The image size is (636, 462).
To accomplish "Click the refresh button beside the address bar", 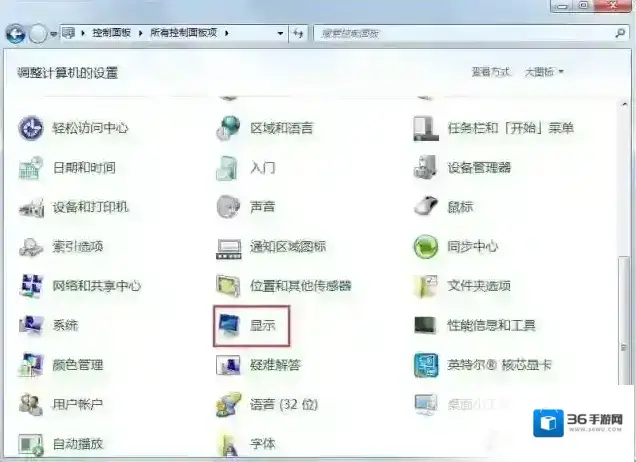I will [x=298, y=33].
